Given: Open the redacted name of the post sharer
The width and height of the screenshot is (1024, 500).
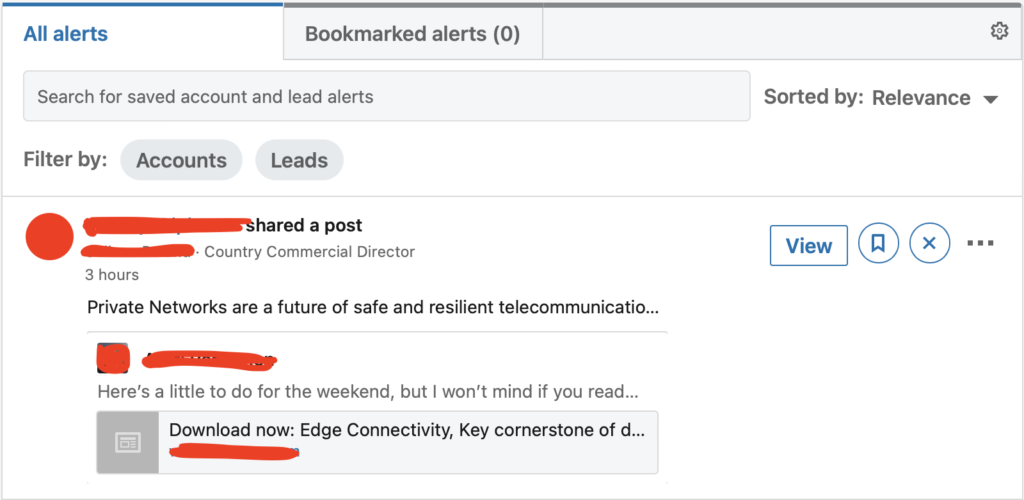Looking at the screenshot, I should pos(165,224).
